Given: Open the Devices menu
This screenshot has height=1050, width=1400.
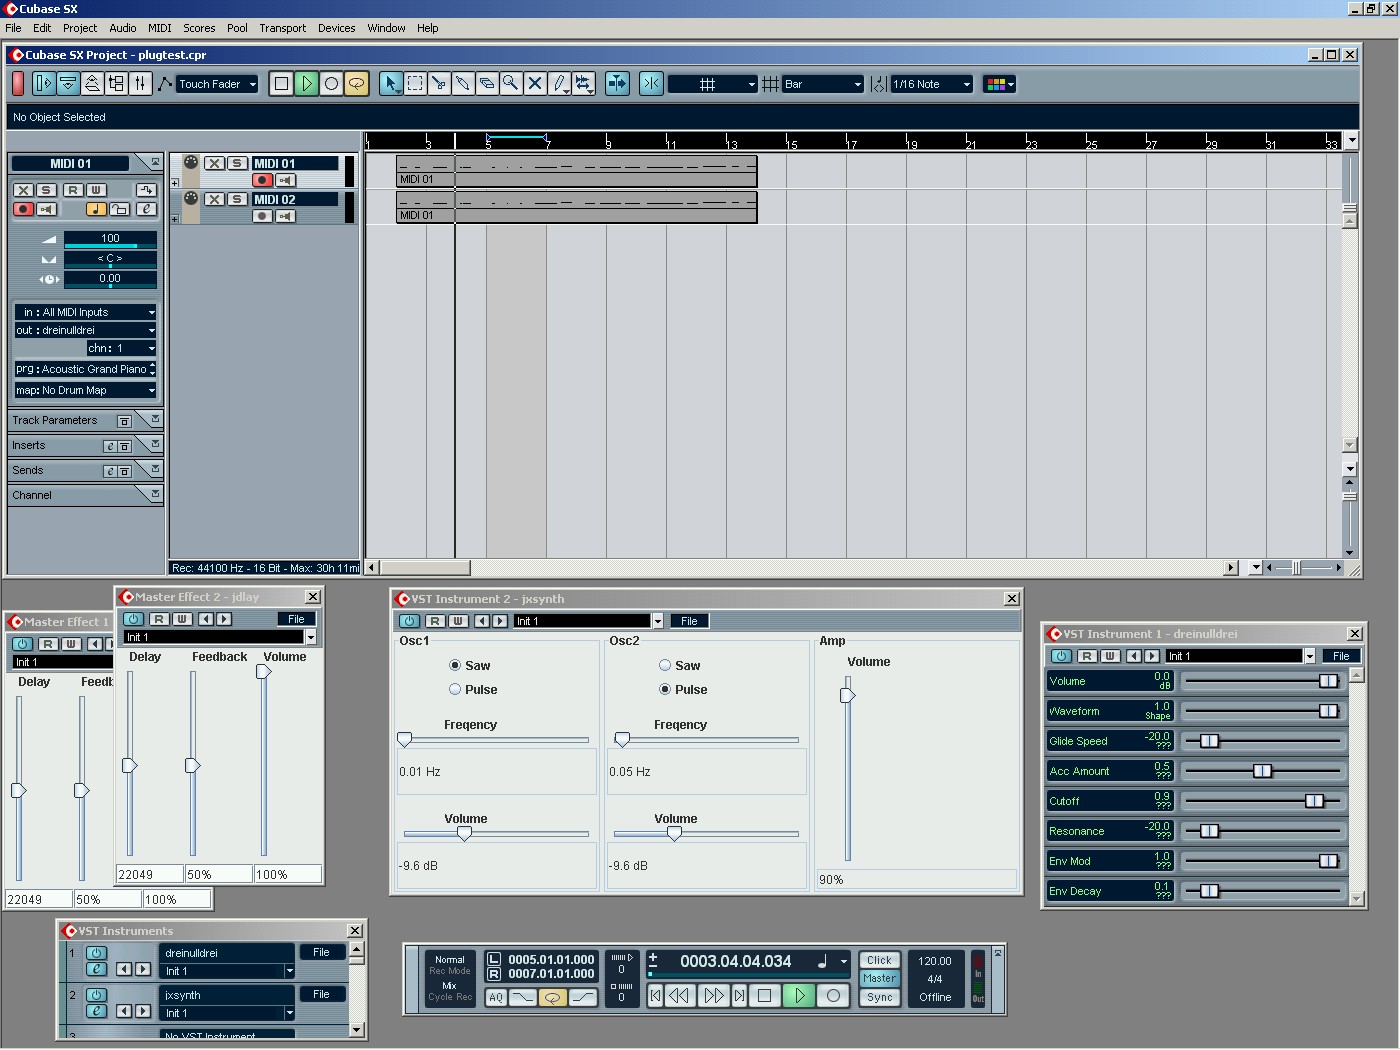Looking at the screenshot, I should tap(336, 28).
